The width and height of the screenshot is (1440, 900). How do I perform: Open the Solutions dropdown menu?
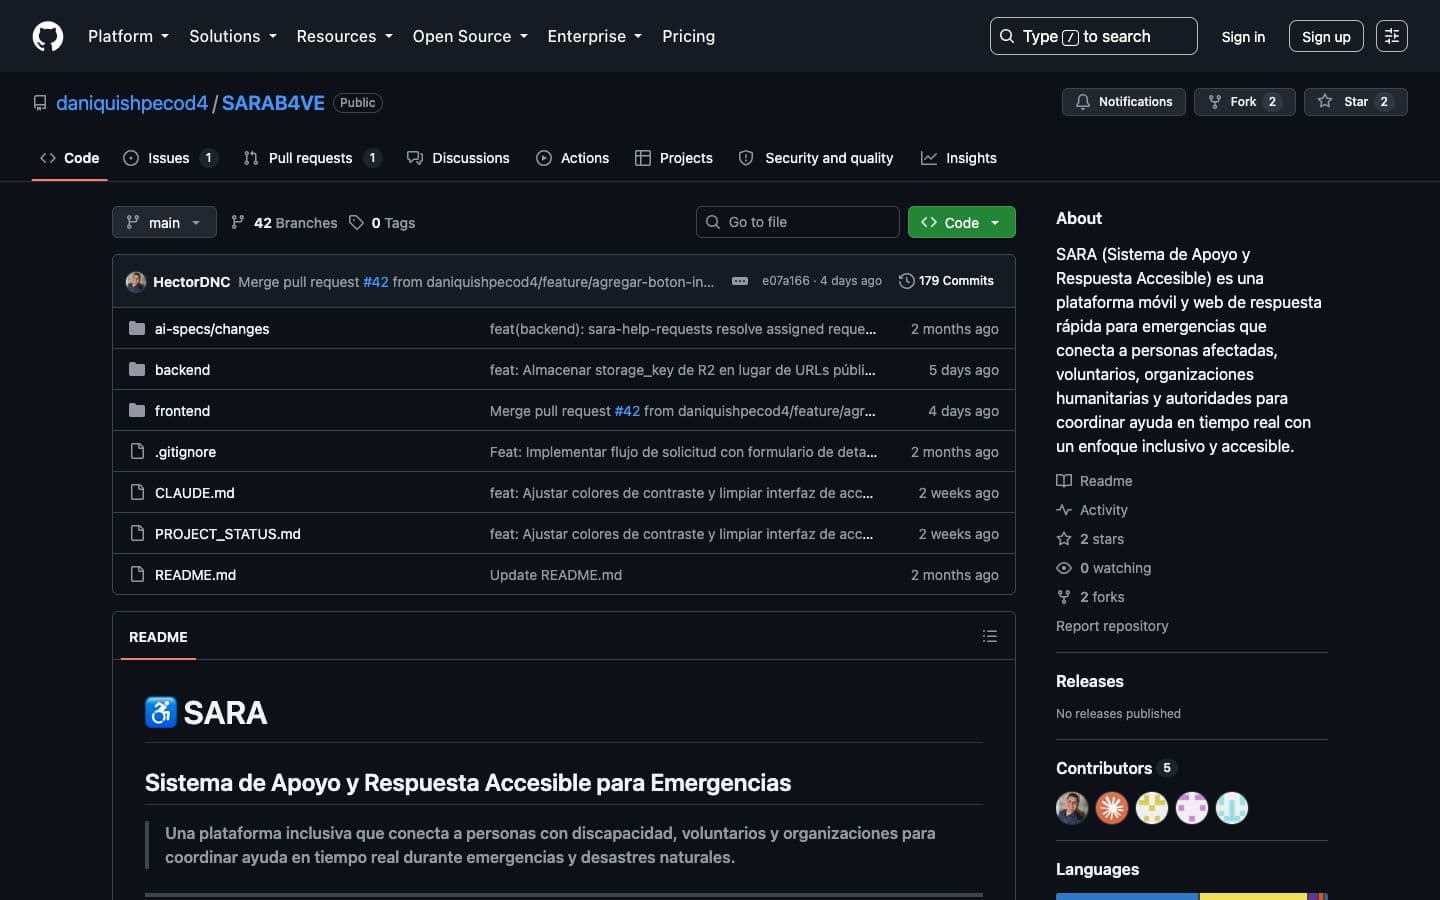point(233,36)
